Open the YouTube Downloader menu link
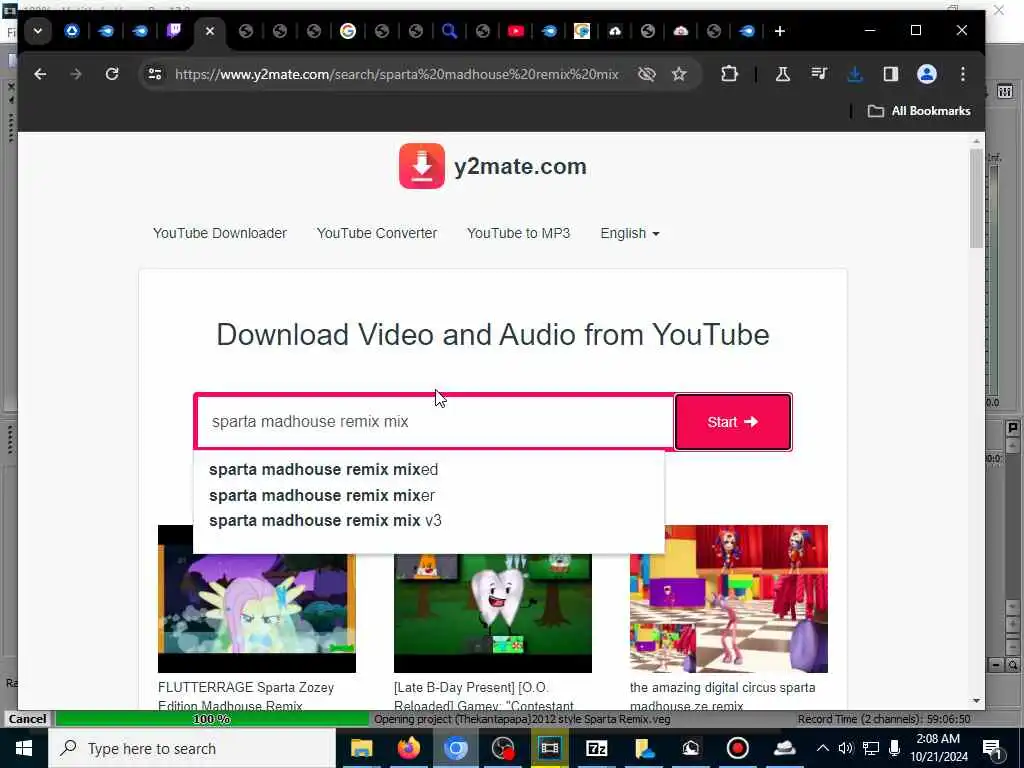This screenshot has height=768, width=1024. [219, 233]
